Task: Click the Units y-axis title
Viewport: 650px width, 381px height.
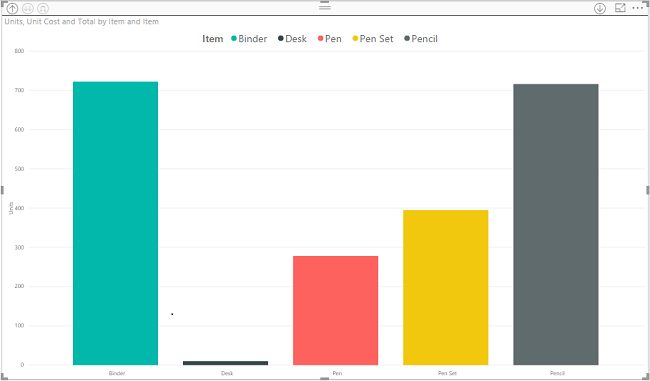Action: point(11,208)
